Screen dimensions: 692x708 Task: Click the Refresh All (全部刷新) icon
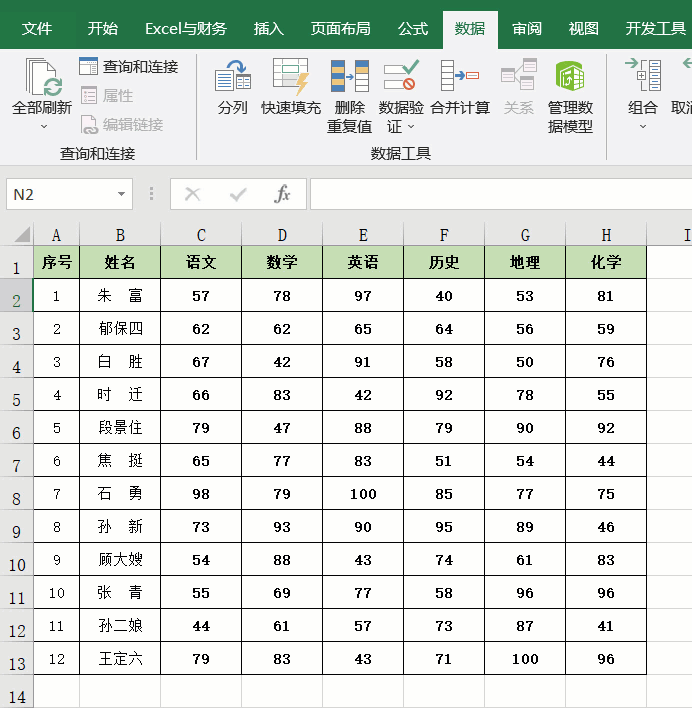tap(42, 78)
